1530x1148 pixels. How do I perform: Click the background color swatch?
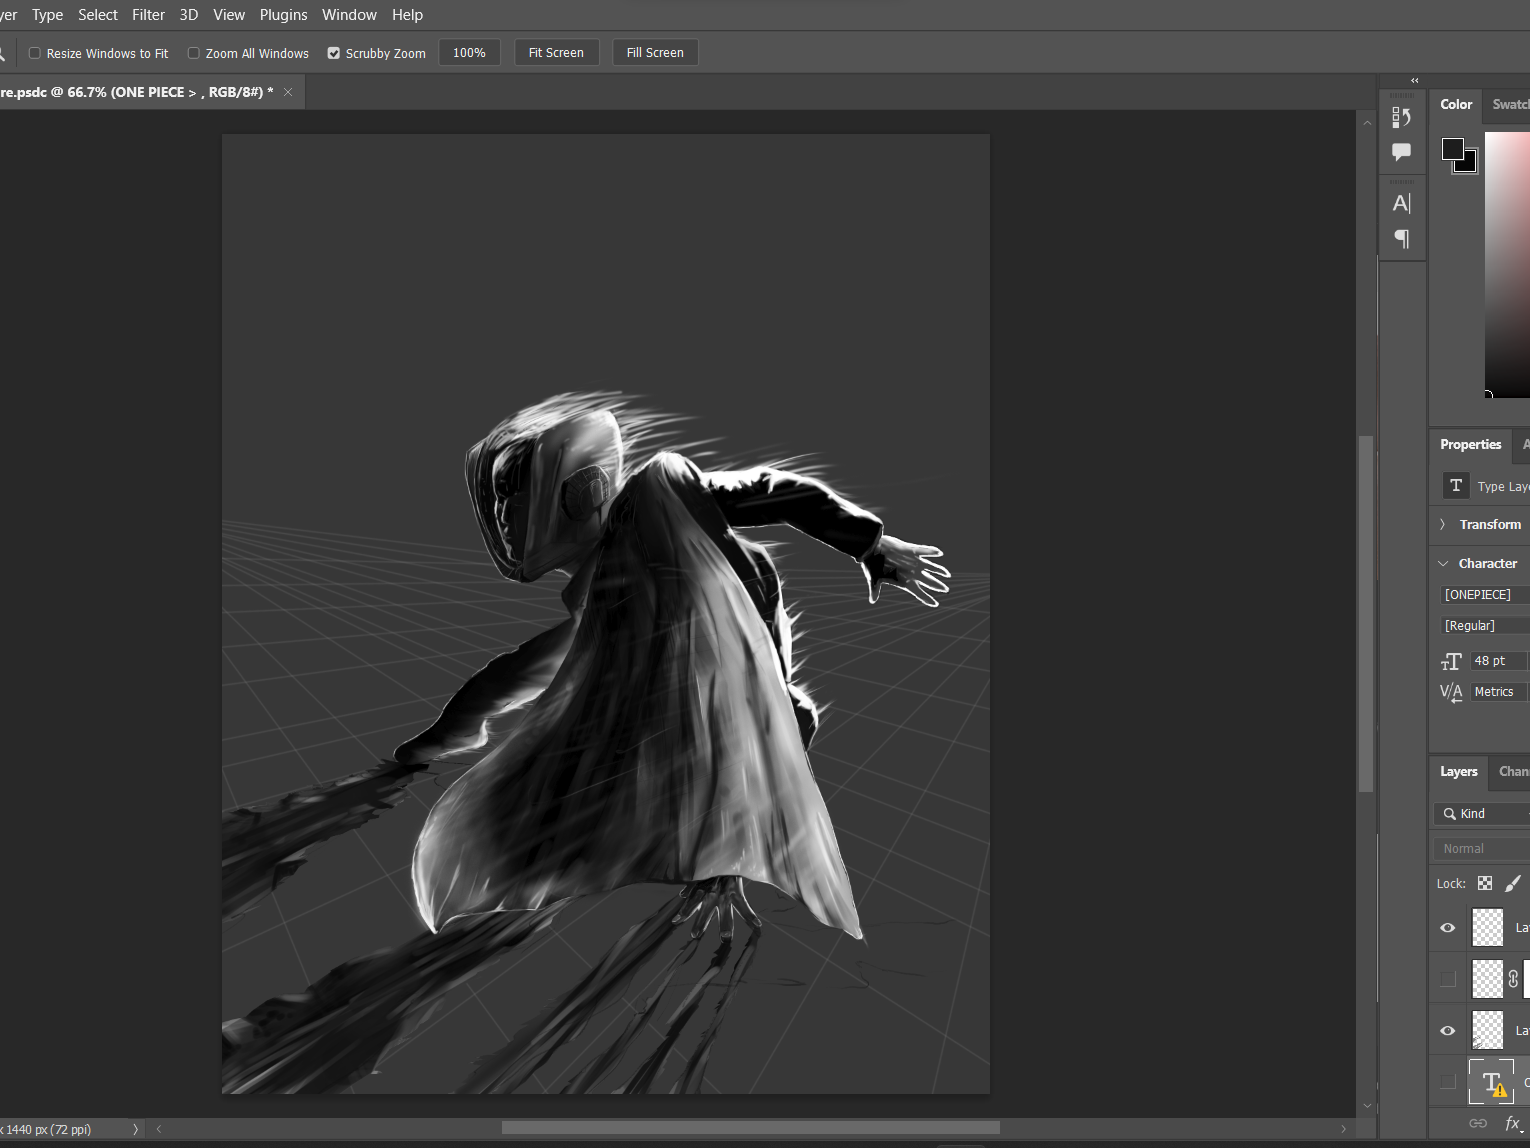pos(1469,165)
